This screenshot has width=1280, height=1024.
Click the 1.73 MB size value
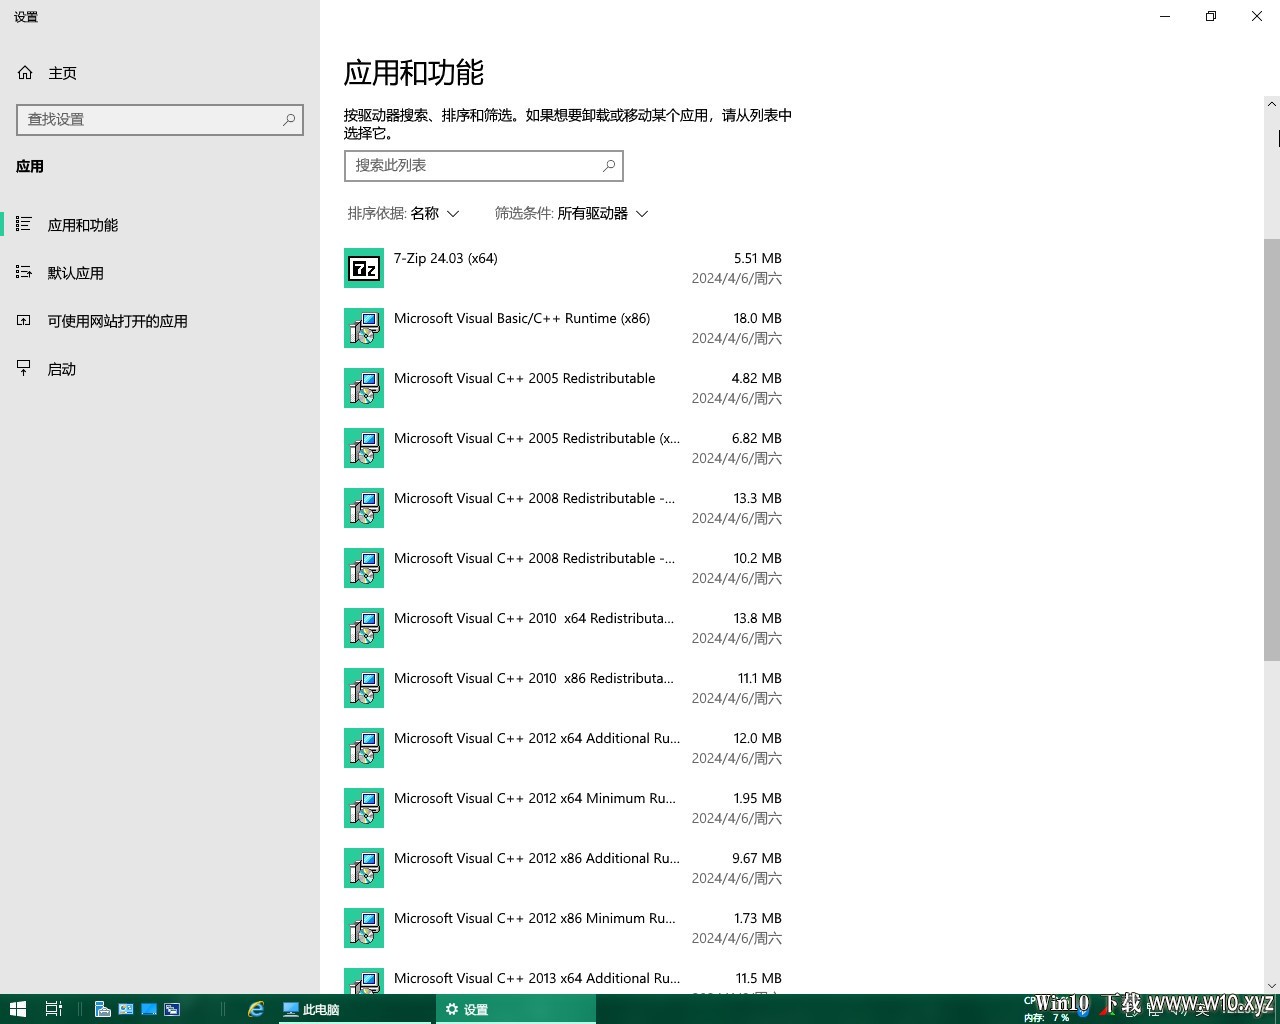point(758,918)
